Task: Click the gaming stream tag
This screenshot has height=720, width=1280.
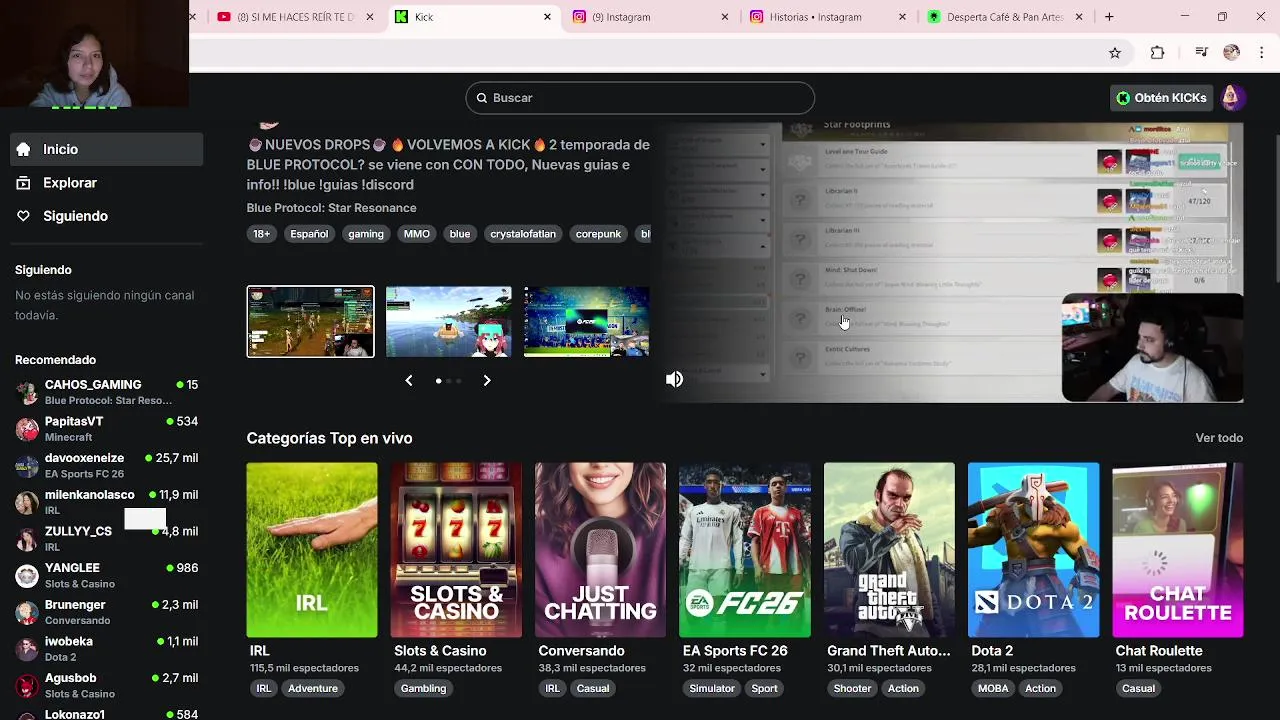Action: [x=366, y=234]
